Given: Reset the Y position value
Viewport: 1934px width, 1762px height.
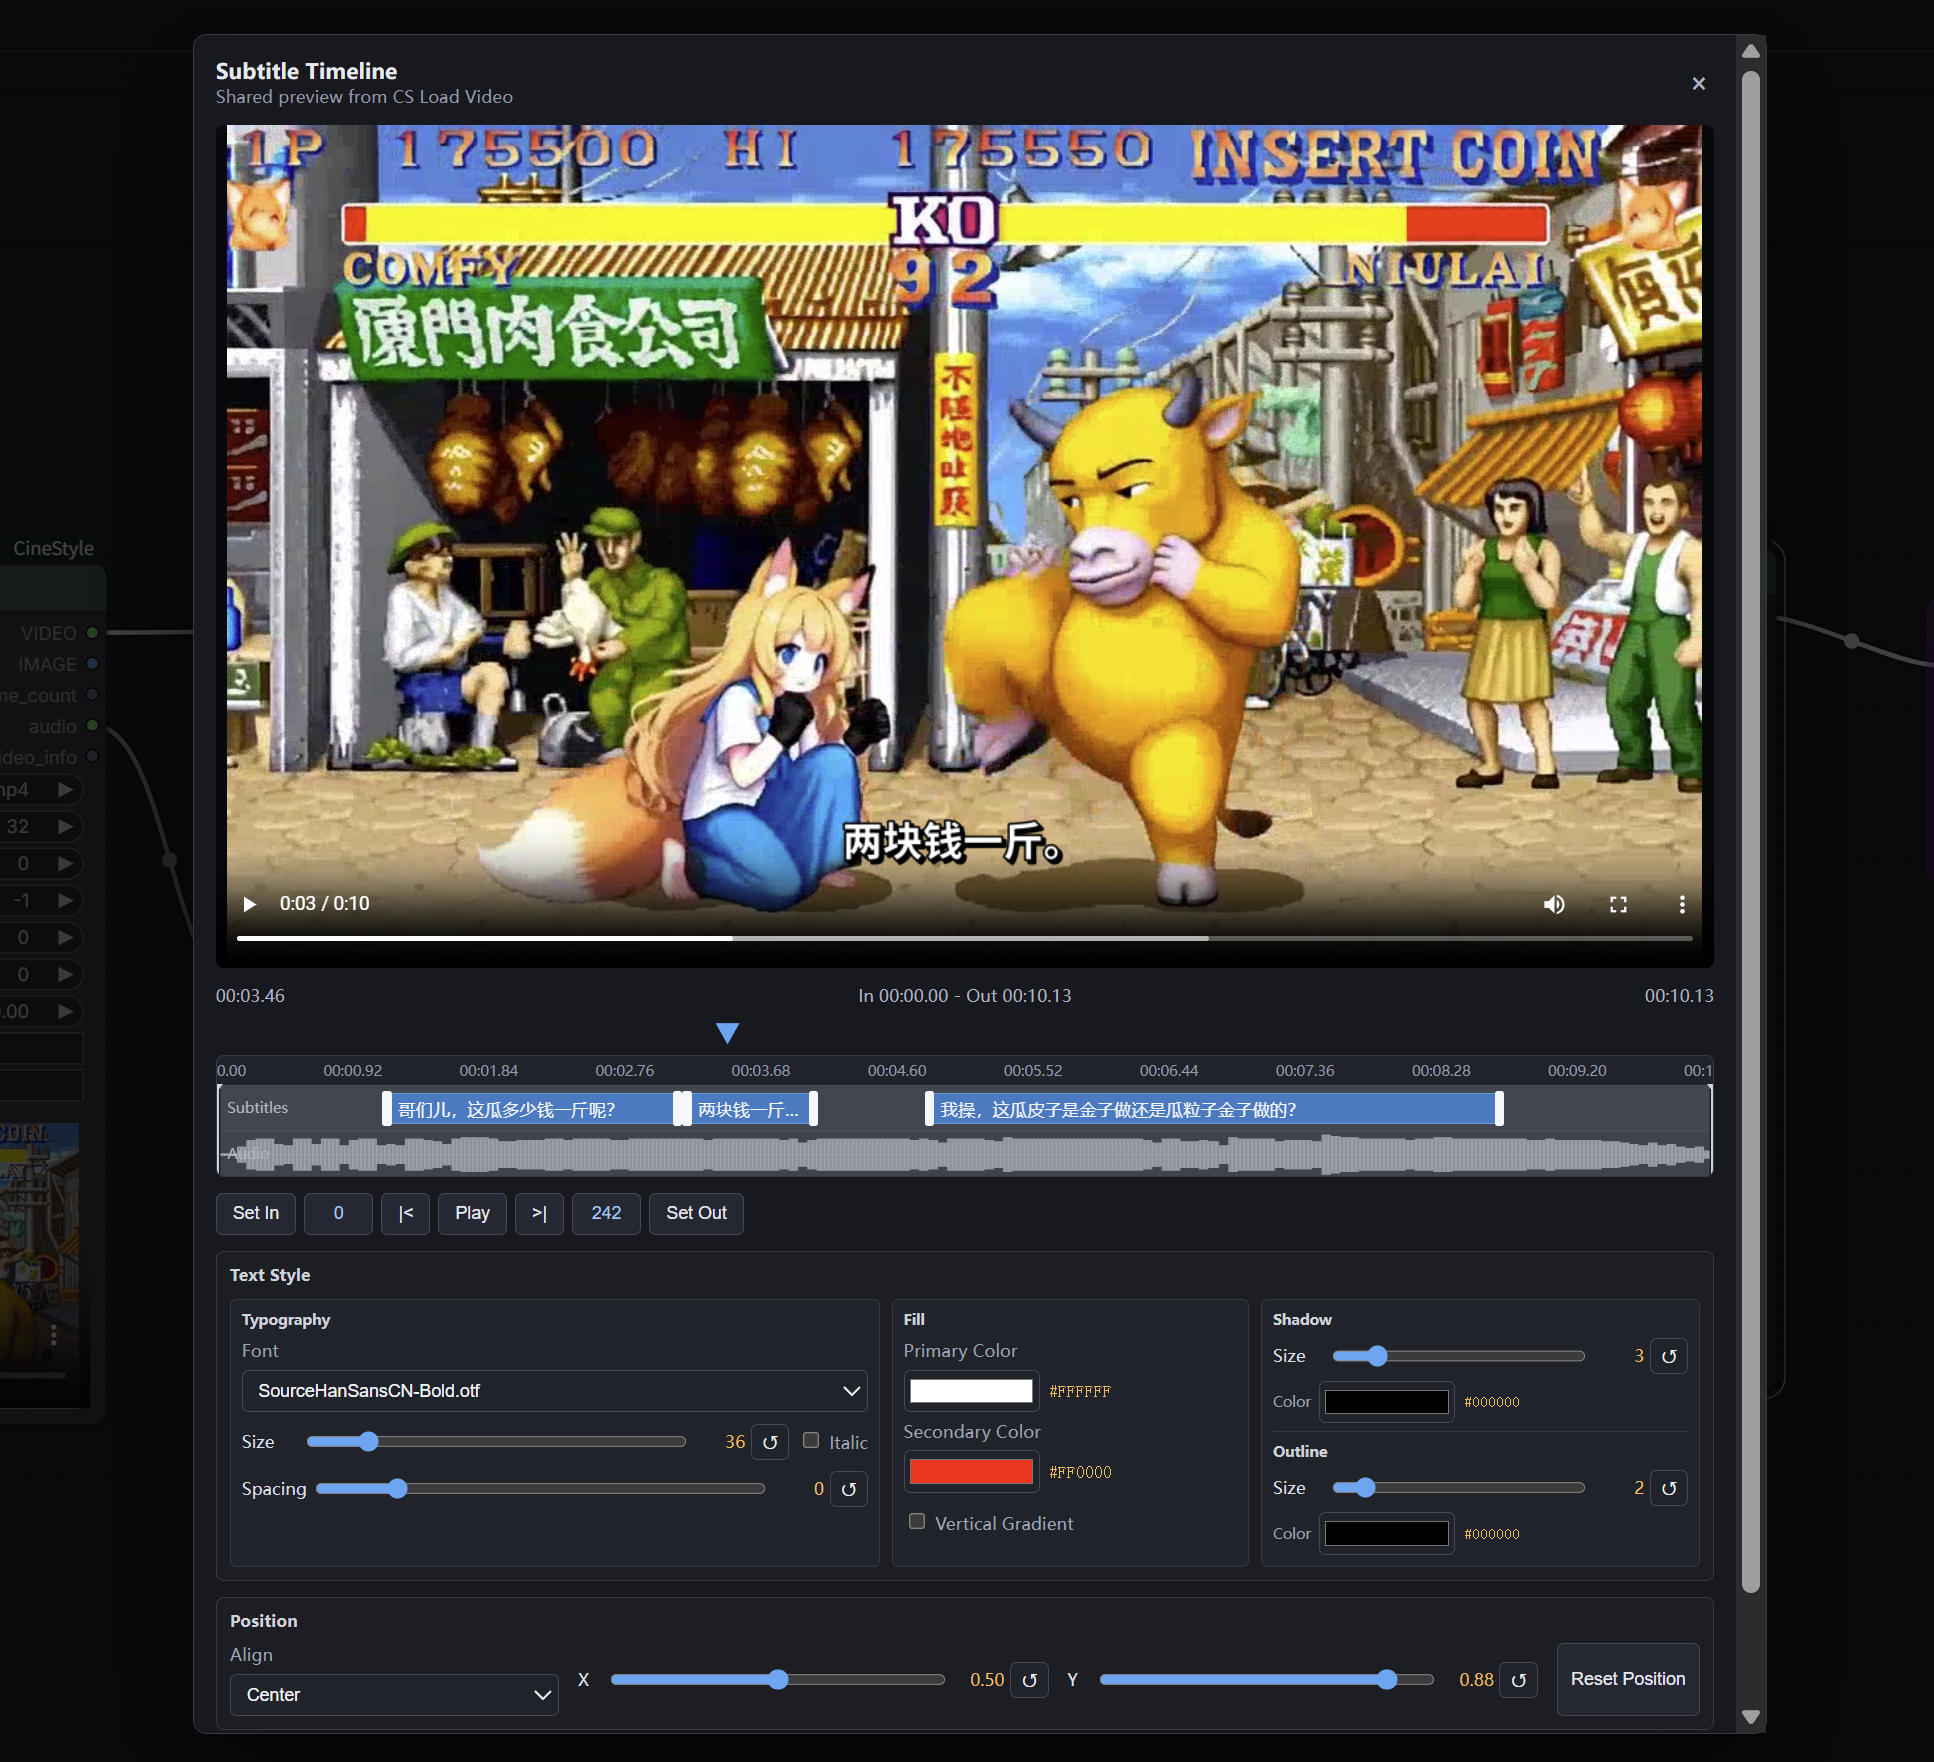Looking at the screenshot, I should tap(1519, 1680).
